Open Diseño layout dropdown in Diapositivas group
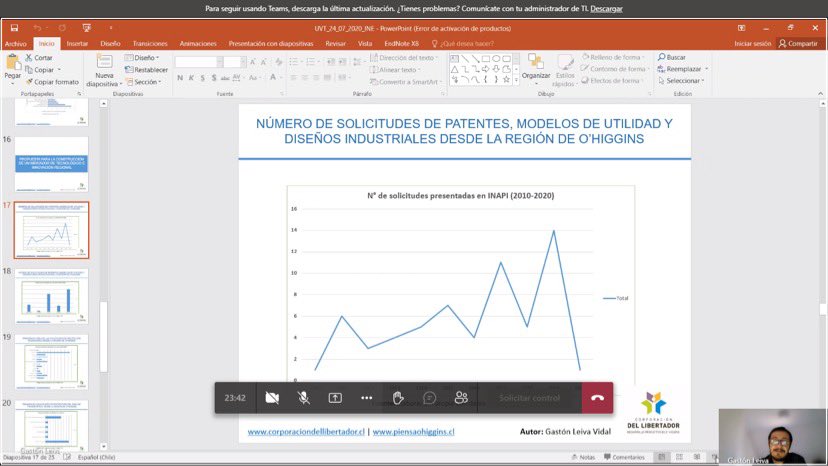This screenshot has width=828, height=466. coord(142,58)
